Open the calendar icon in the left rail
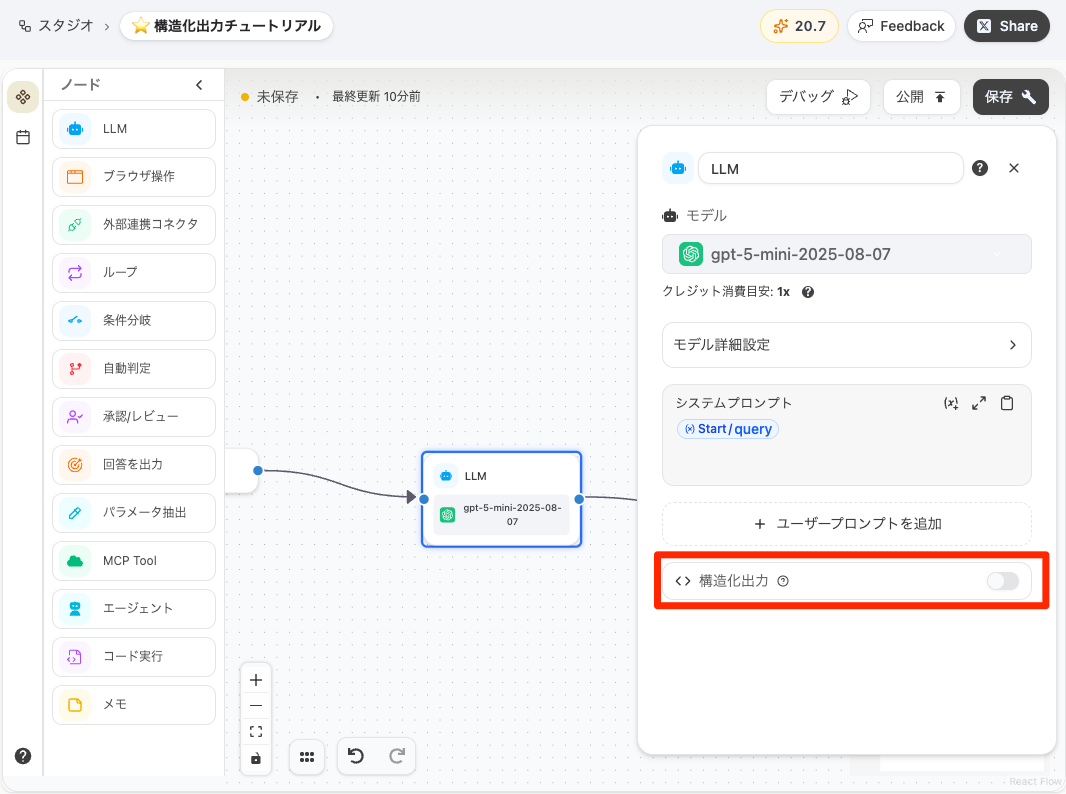Image resolution: width=1066 pixels, height=794 pixels. coord(22,137)
